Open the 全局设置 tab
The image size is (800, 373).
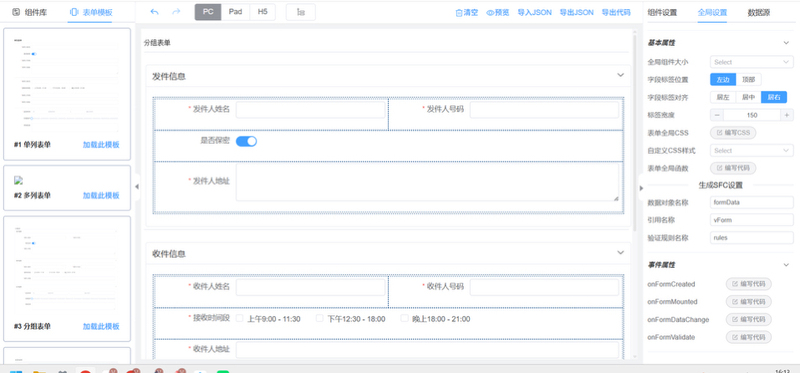point(712,13)
